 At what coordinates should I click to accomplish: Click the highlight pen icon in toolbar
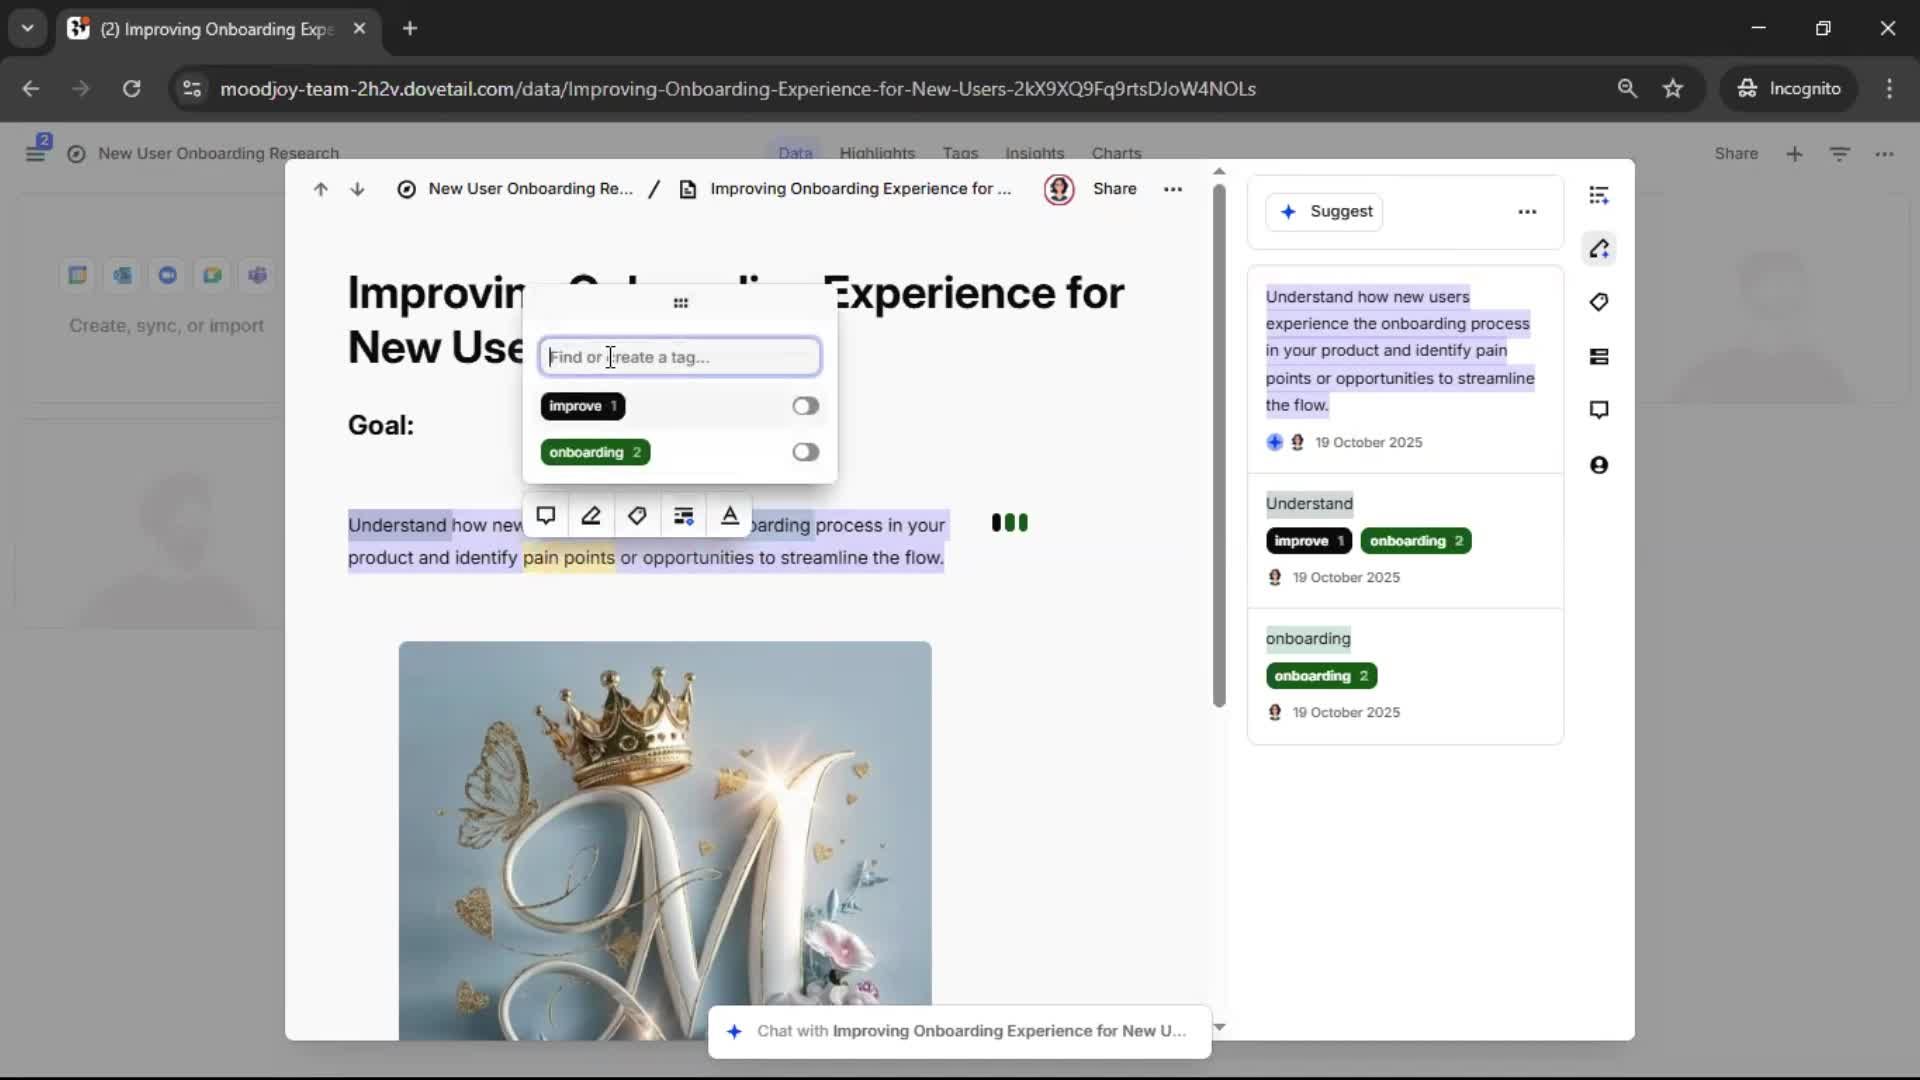[x=591, y=516]
